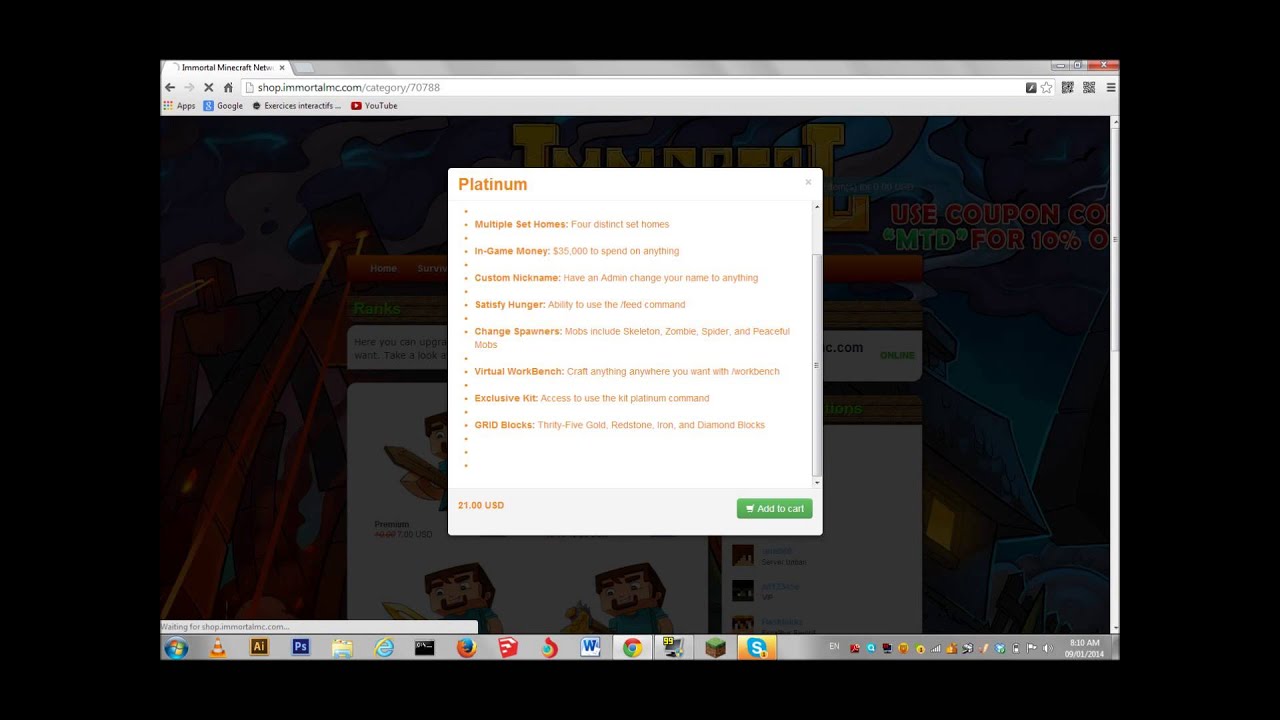Open the volume speaker tray icon
This screenshot has width=1280, height=720.
(1047, 648)
